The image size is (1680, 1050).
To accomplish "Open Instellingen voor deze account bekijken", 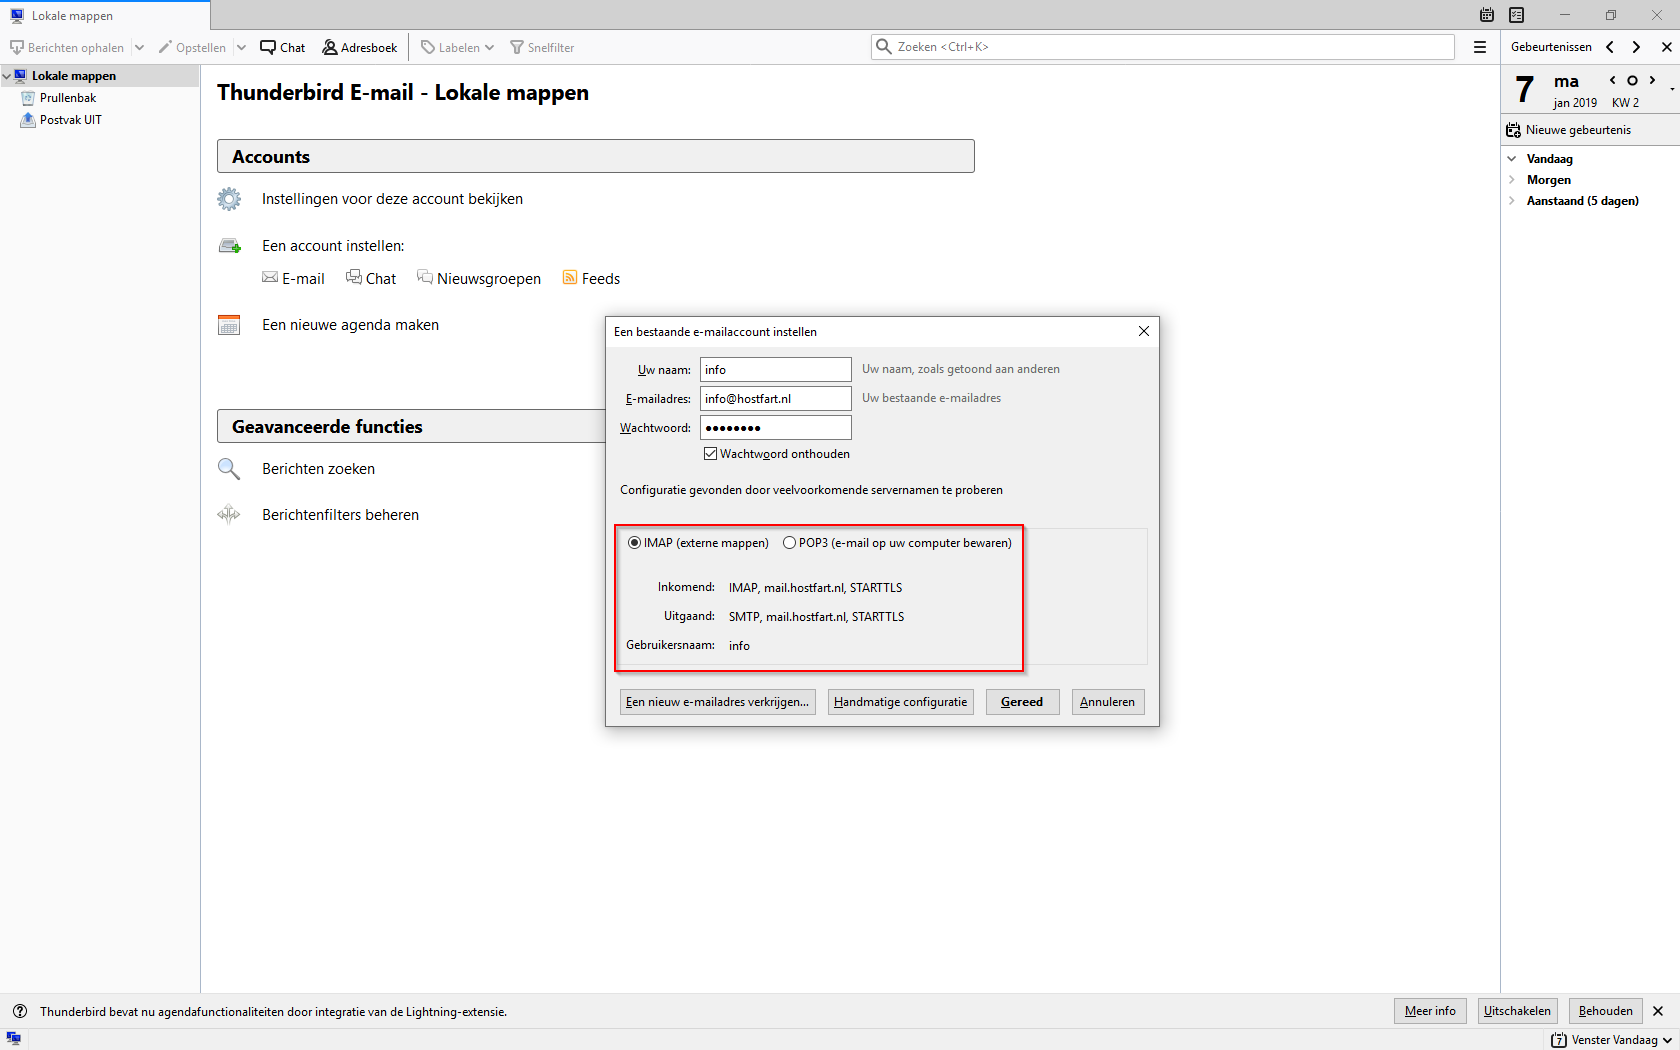I will click(392, 199).
